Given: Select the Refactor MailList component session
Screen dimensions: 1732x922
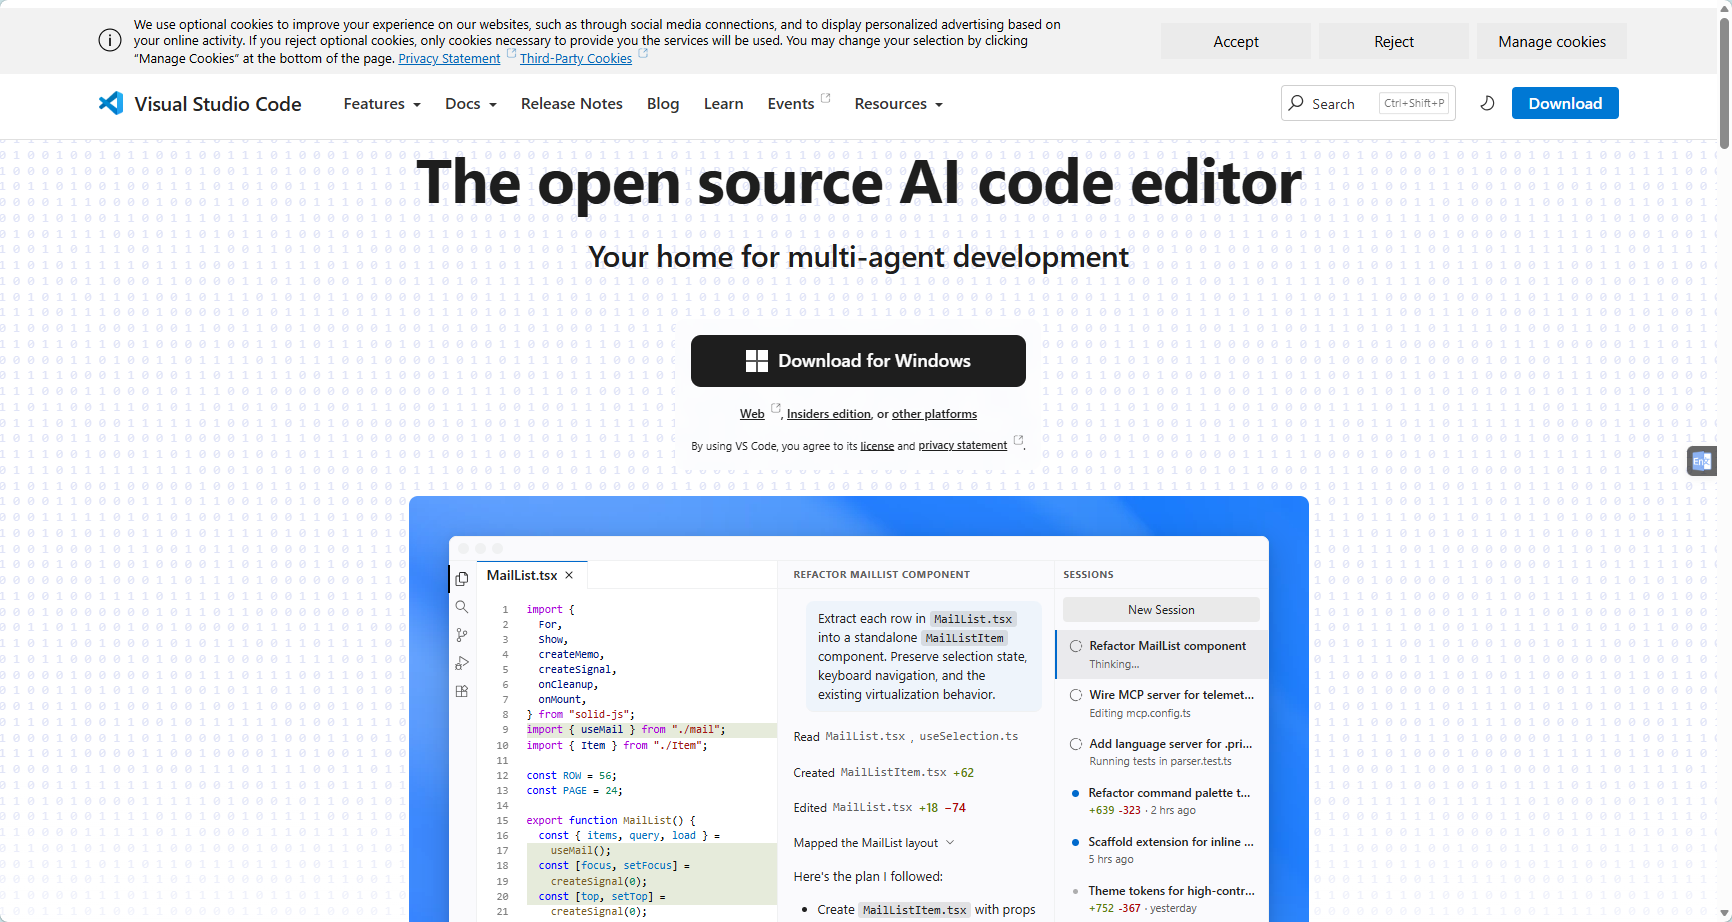Looking at the screenshot, I should [x=1163, y=654].
